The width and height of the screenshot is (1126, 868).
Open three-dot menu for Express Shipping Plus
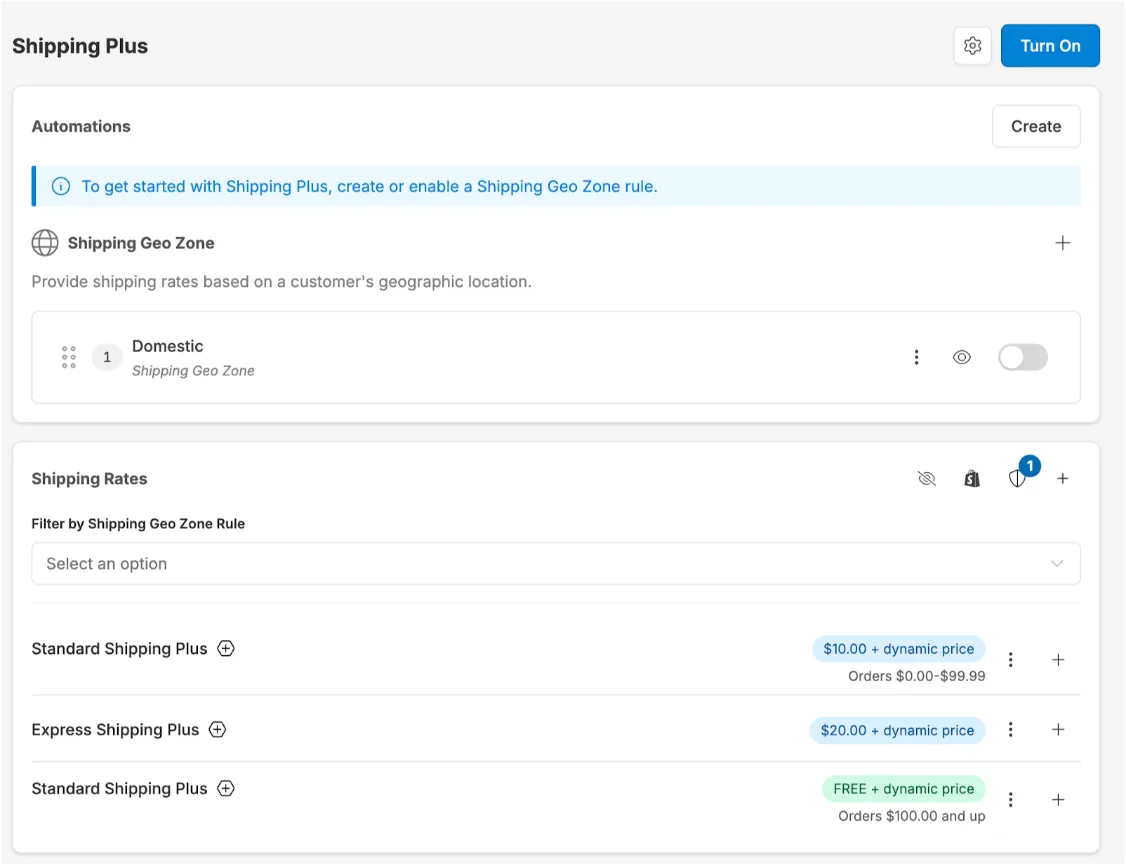[x=1011, y=730]
